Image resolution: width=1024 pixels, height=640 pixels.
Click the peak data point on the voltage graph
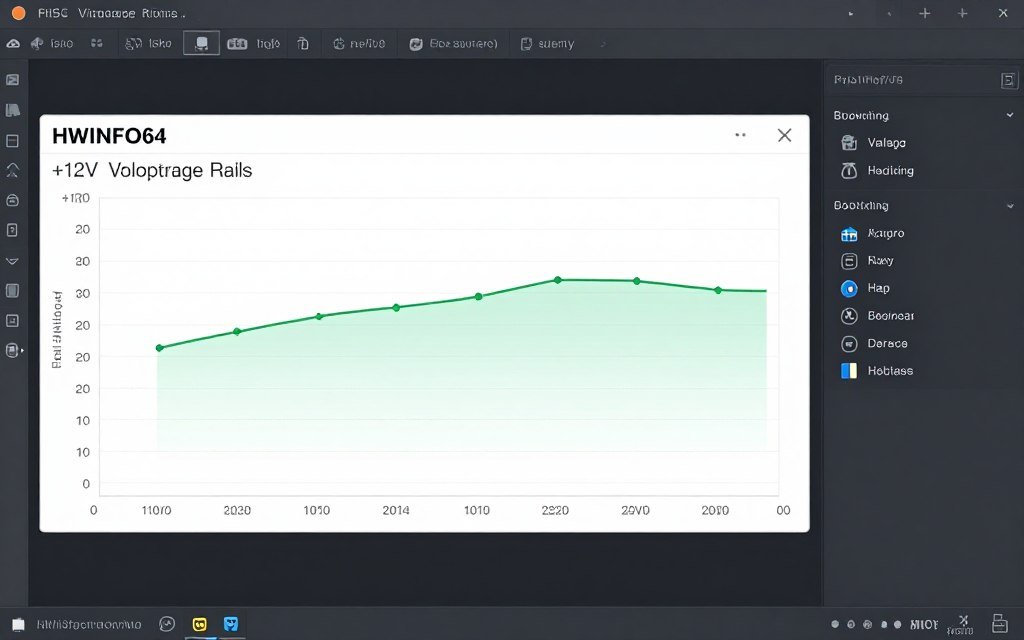557,281
